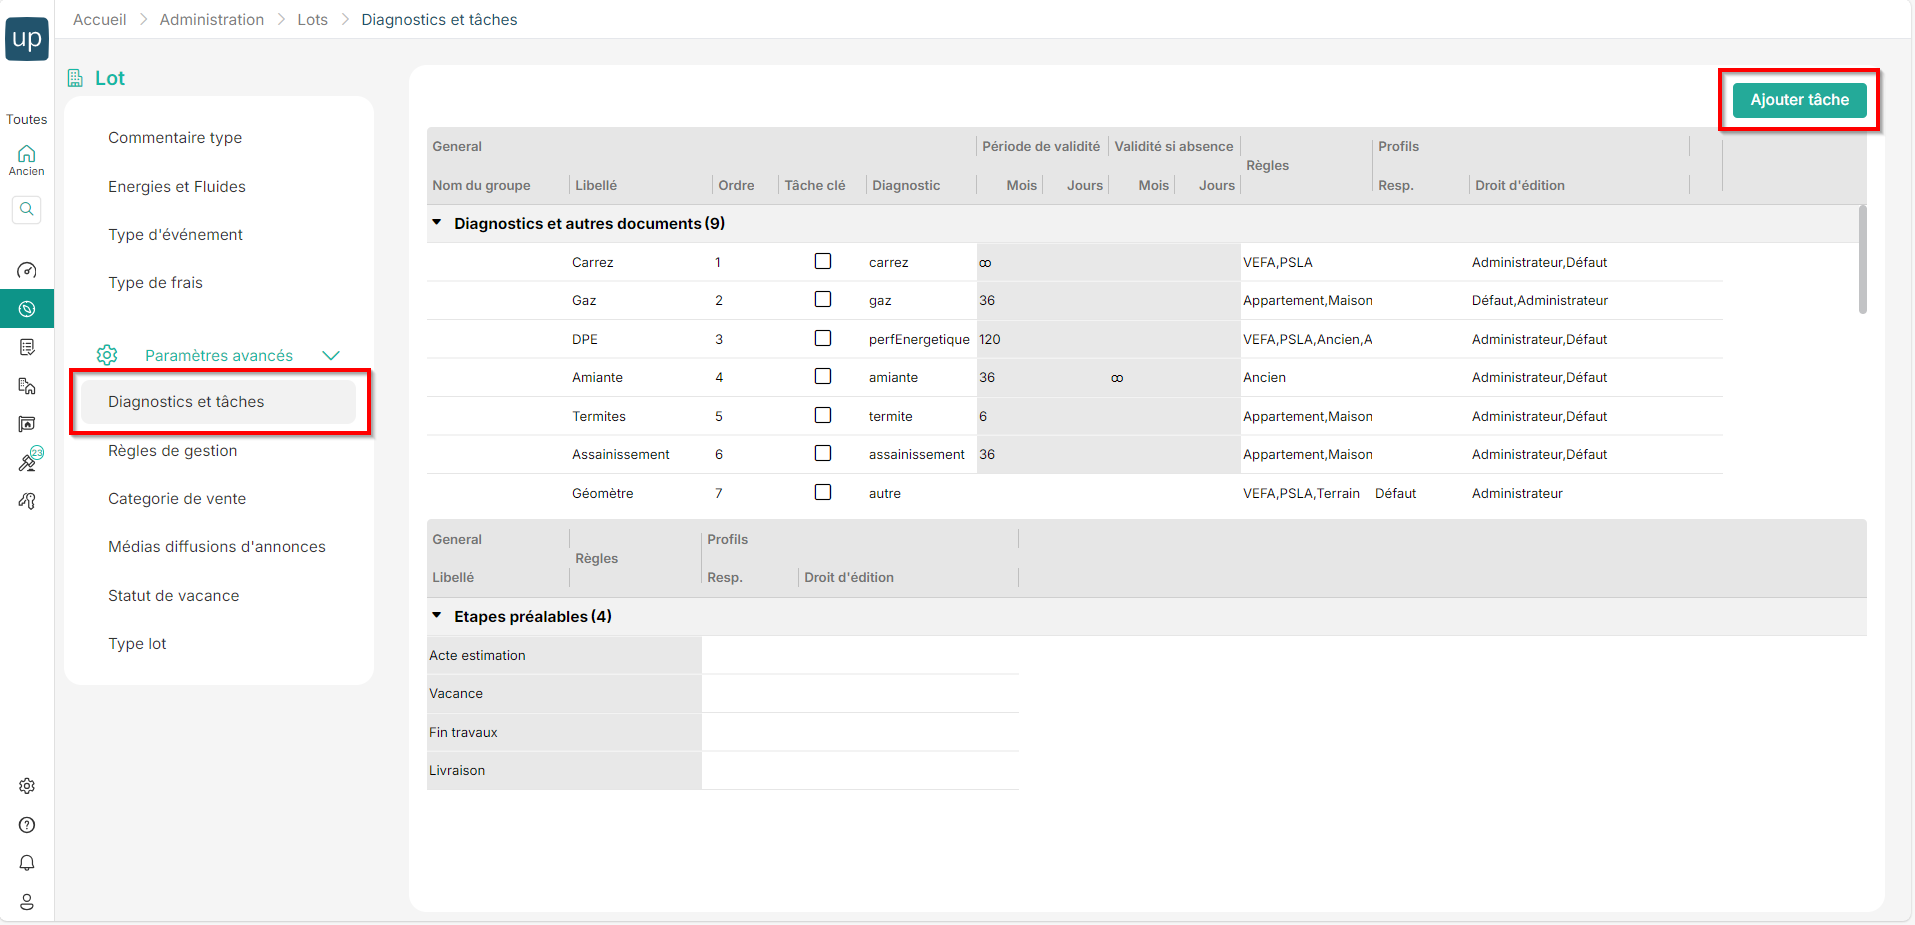Screen dimensions: 1915x925
Task: Open the help question mark icon
Action: point(27,825)
